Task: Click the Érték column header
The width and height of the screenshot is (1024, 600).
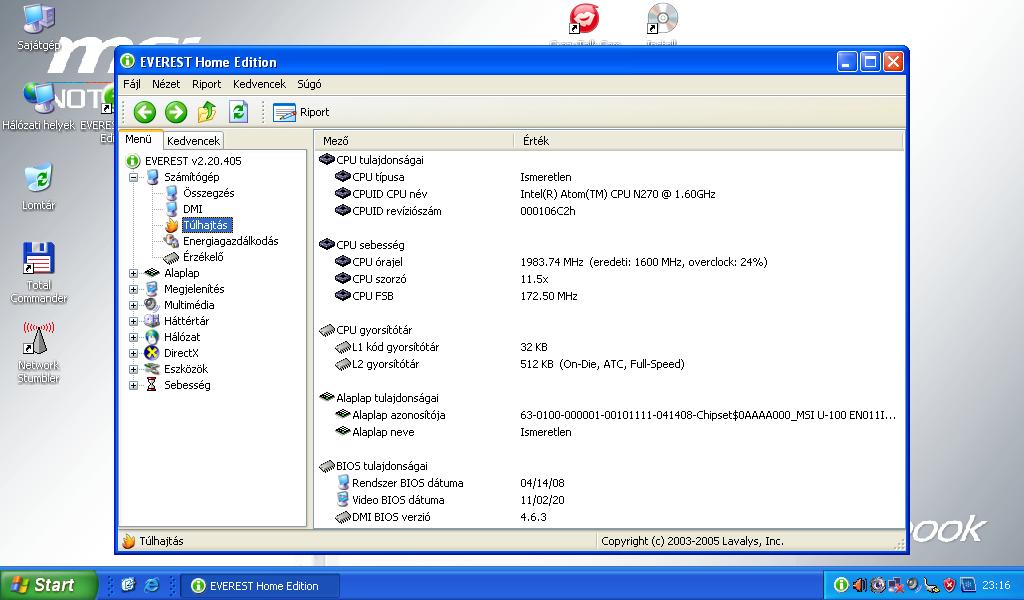Action: (x=709, y=141)
